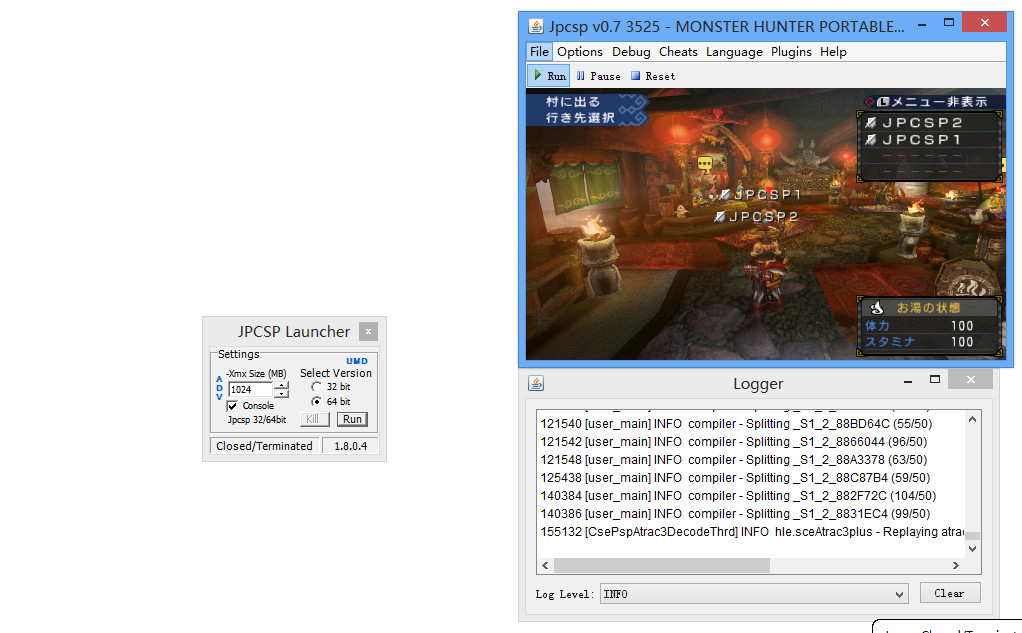
Task: Increase Xmx Size with the up arrow
Action: point(281,385)
